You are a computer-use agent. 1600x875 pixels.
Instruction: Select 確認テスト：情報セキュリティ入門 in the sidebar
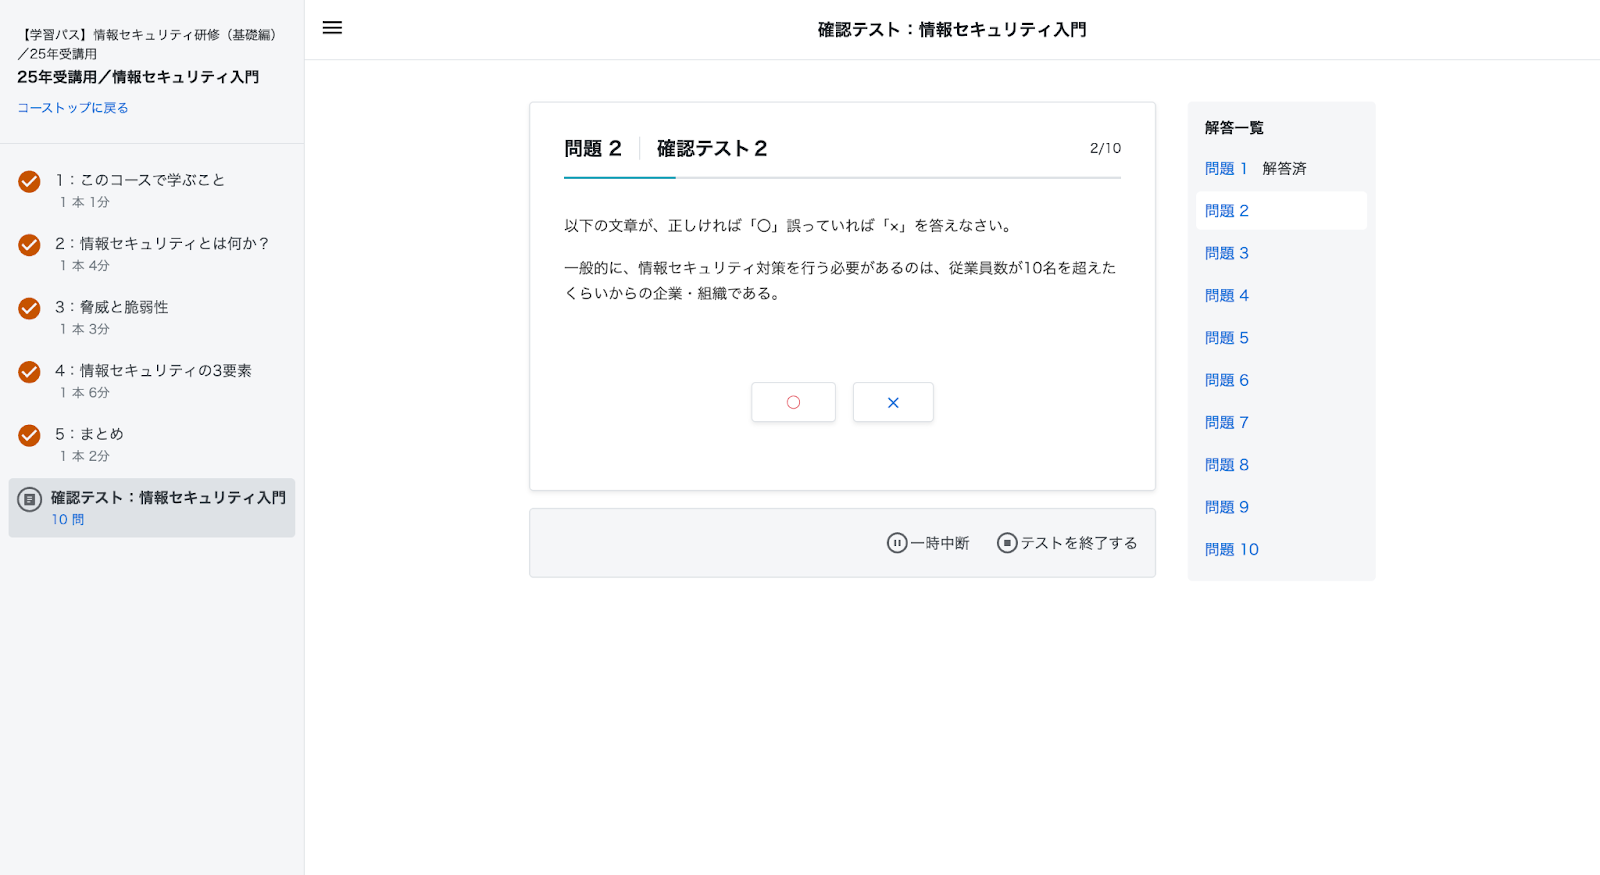152,508
